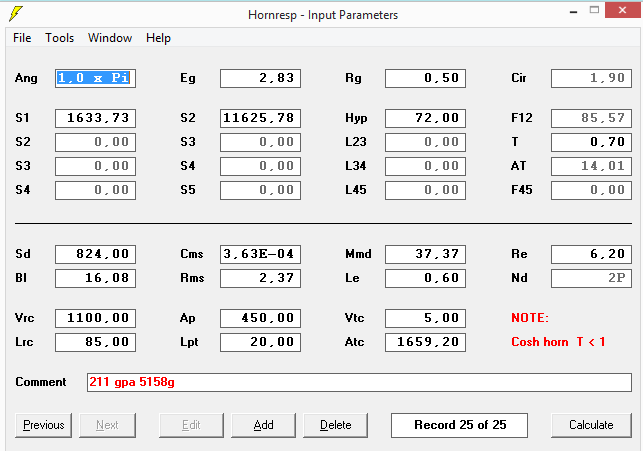The image size is (643, 451).
Task: Click the Rg value field
Action: tap(425, 78)
